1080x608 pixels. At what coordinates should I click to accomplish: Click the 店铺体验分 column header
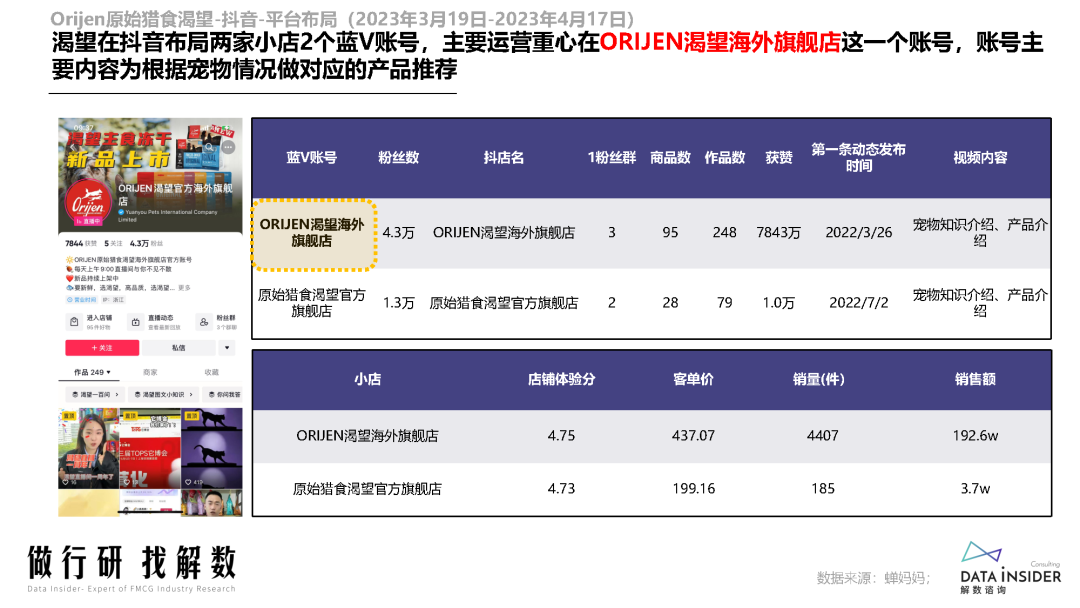pos(561,379)
